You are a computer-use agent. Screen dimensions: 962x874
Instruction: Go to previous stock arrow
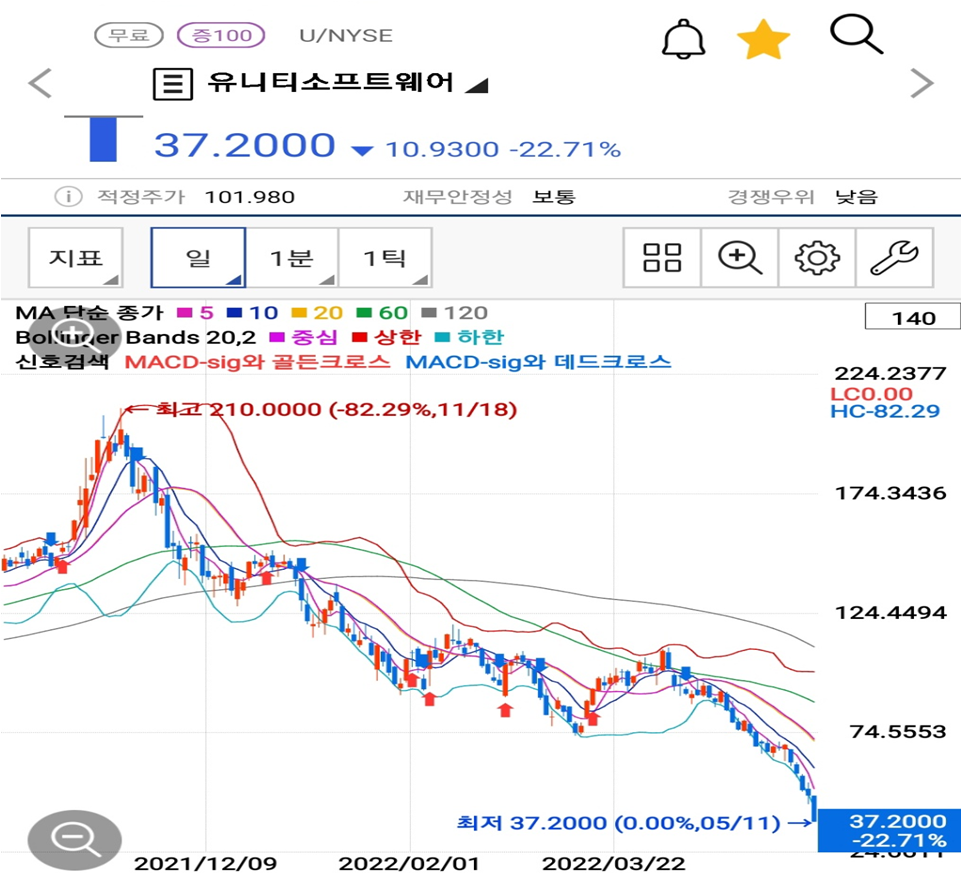(x=40, y=83)
